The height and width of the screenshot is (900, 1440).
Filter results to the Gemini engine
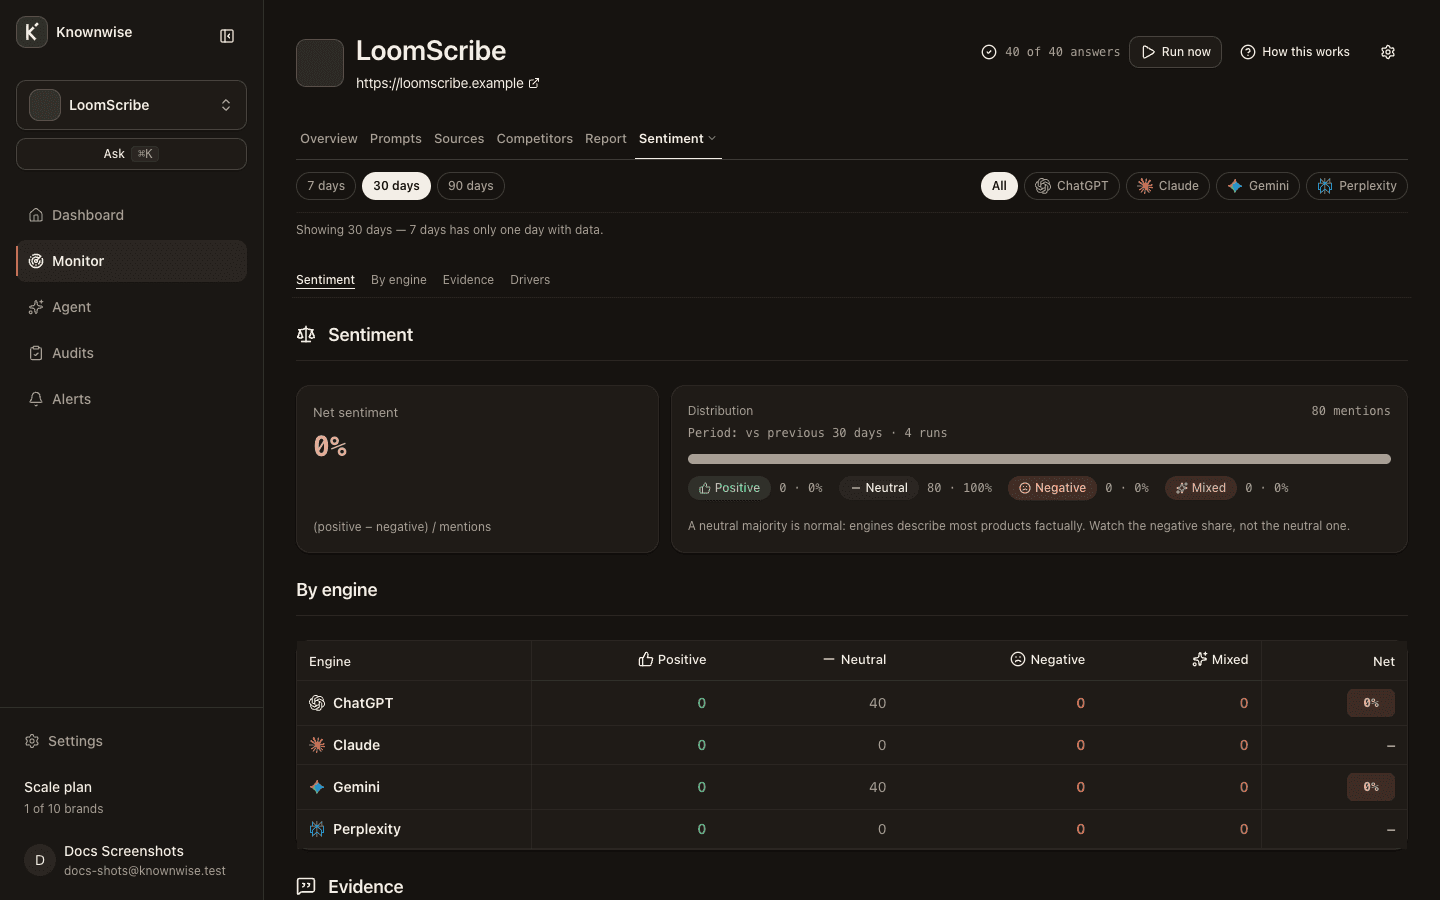(1258, 186)
